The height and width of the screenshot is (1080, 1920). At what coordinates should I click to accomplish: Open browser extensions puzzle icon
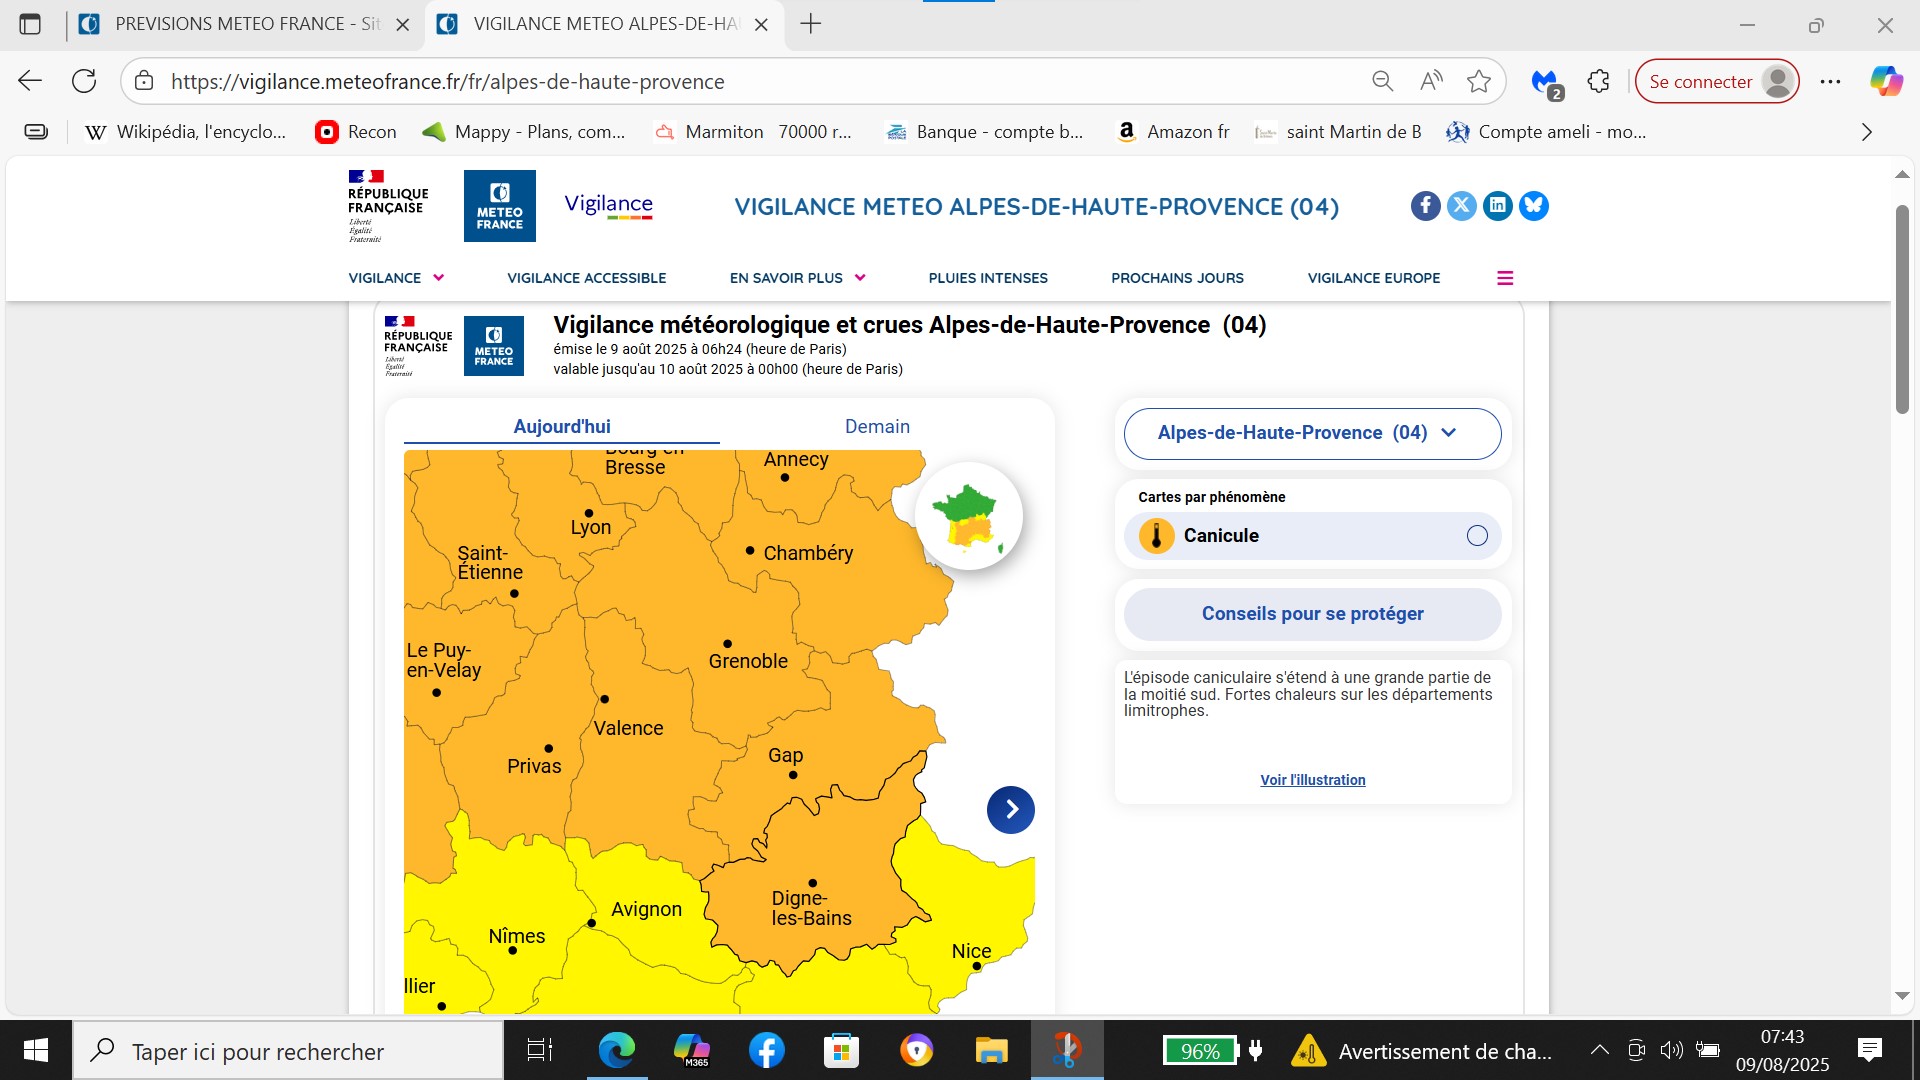[x=1598, y=82]
